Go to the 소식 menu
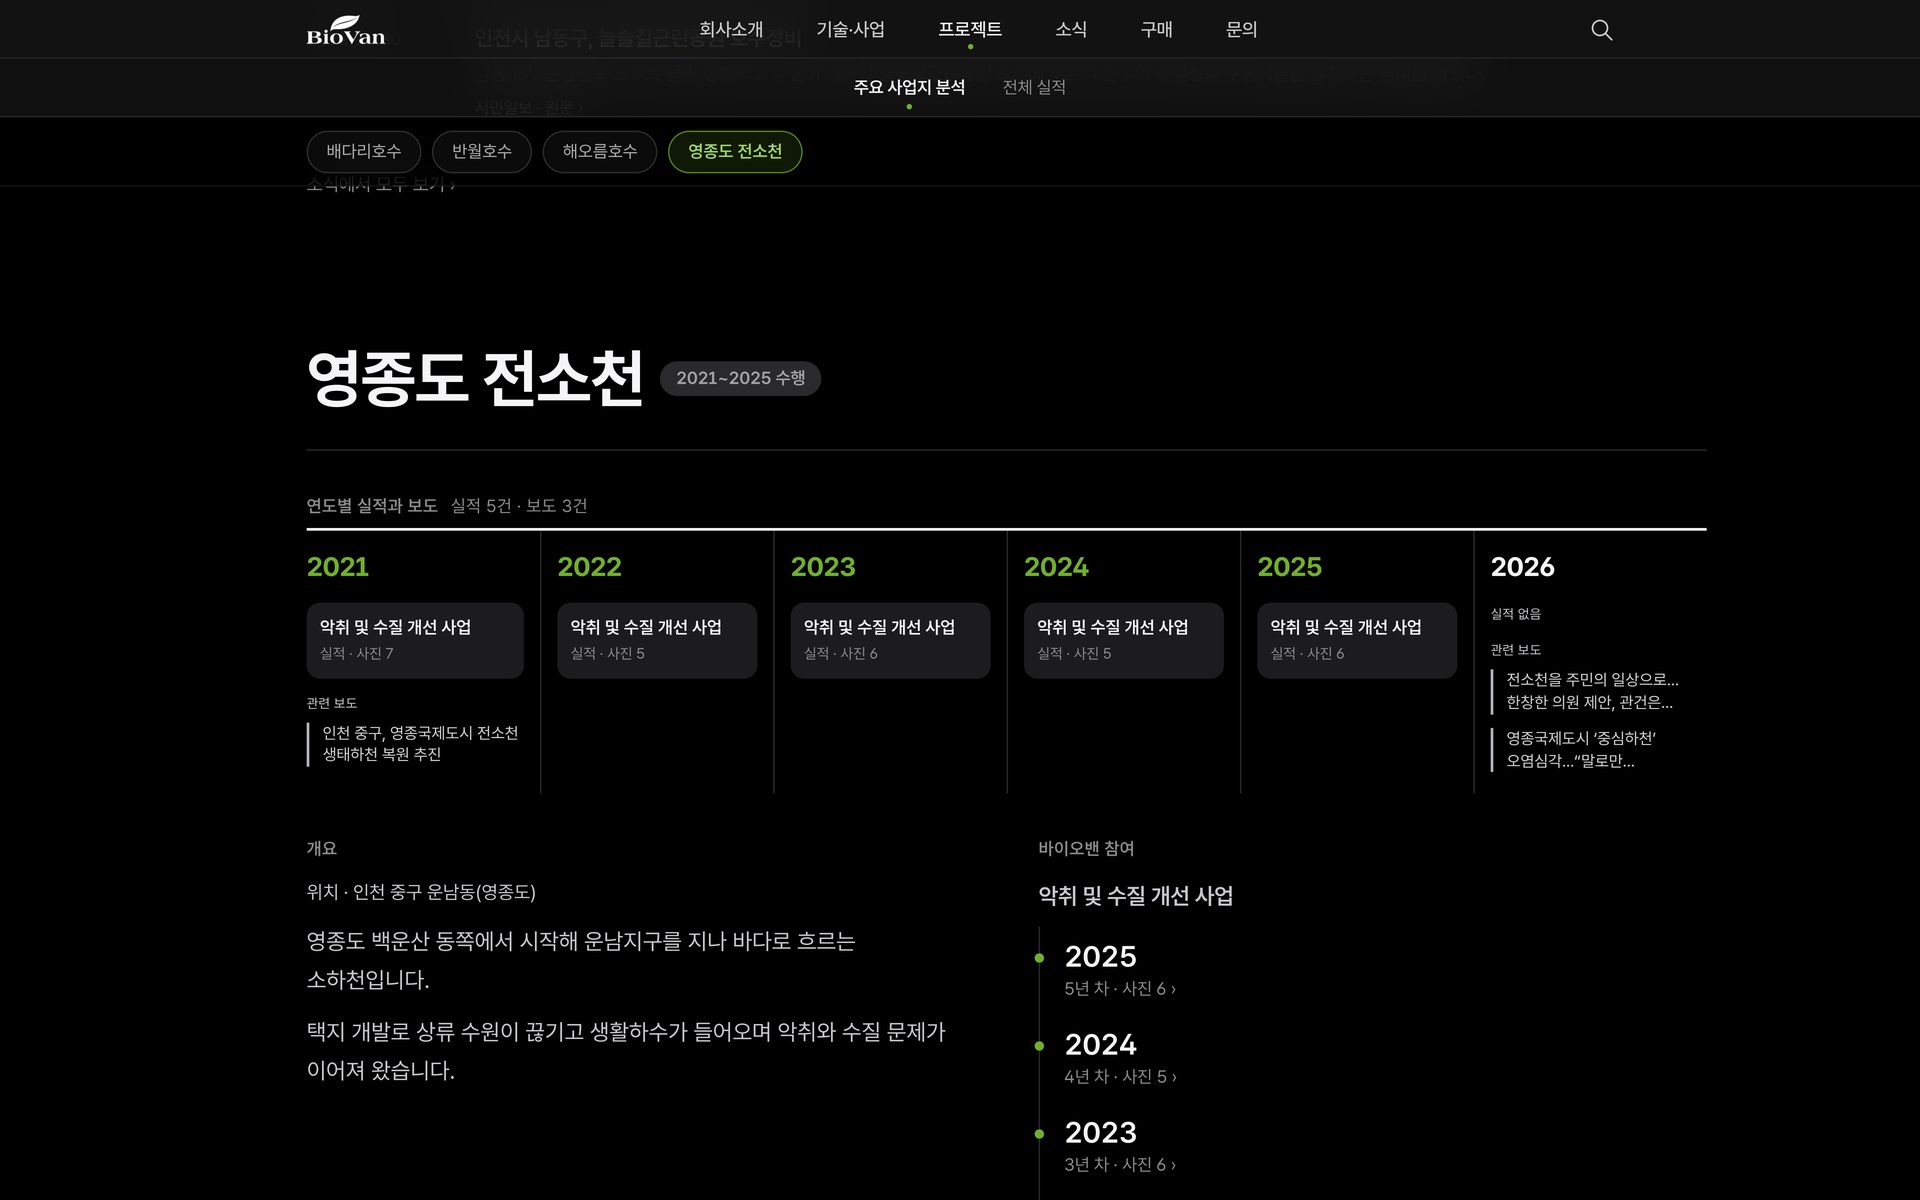The image size is (1920, 1200). pyautogui.click(x=1070, y=30)
